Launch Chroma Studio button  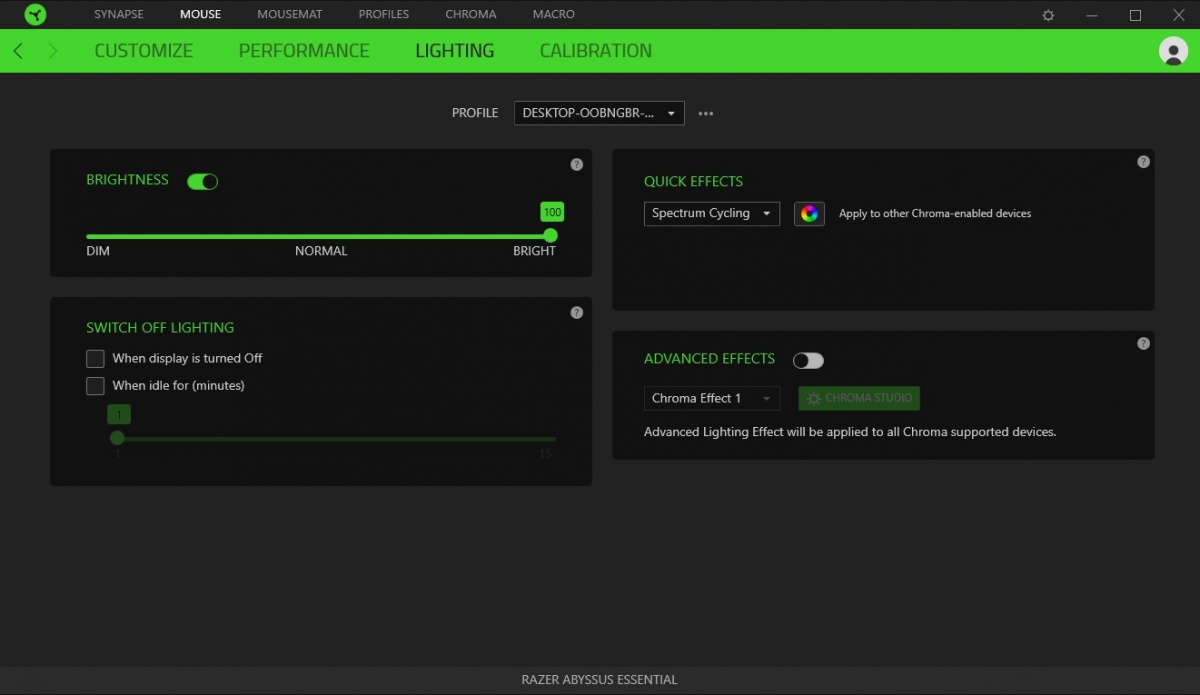coord(859,398)
